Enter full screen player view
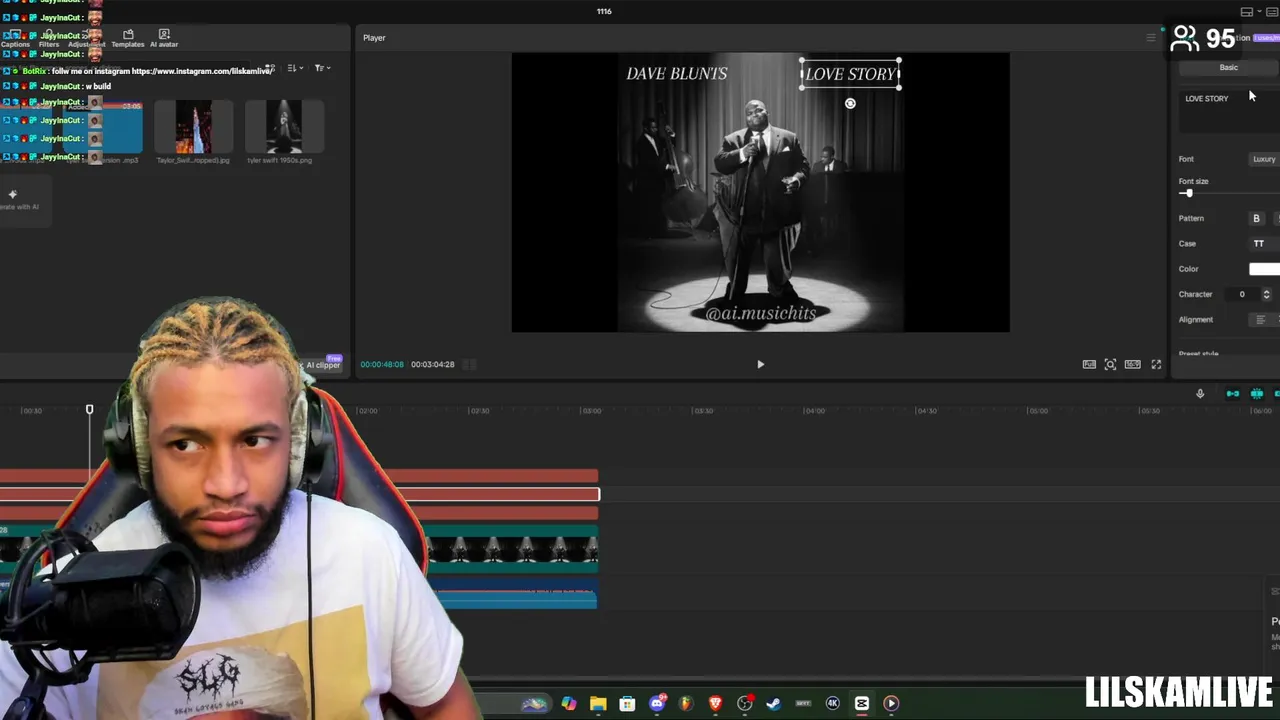Screen dimensions: 1280x720 click(x=1156, y=364)
